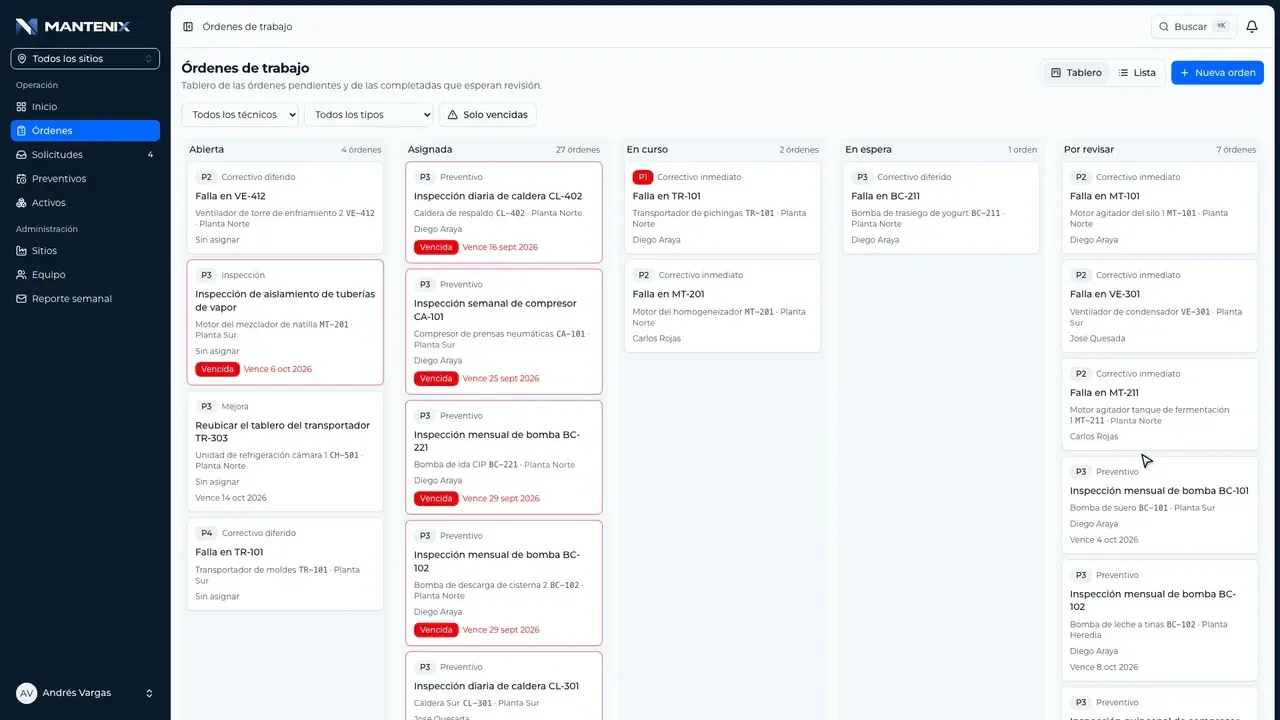Switch to Lista view

point(1137,73)
